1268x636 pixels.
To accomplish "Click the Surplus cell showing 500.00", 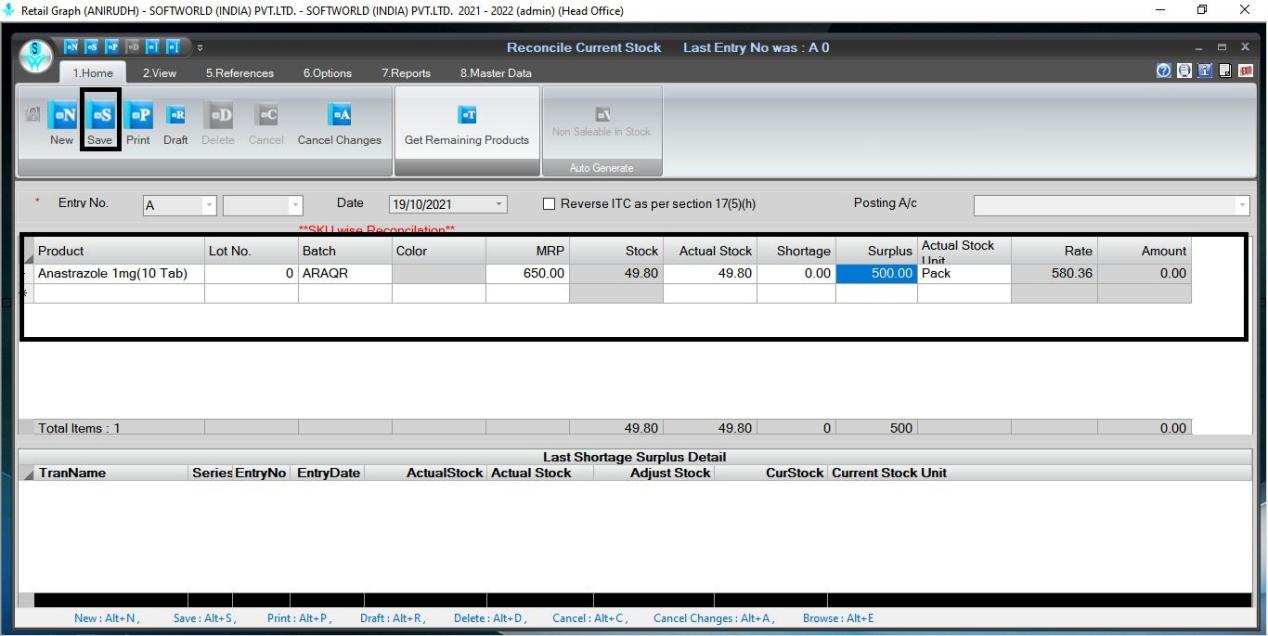I will click(877, 273).
